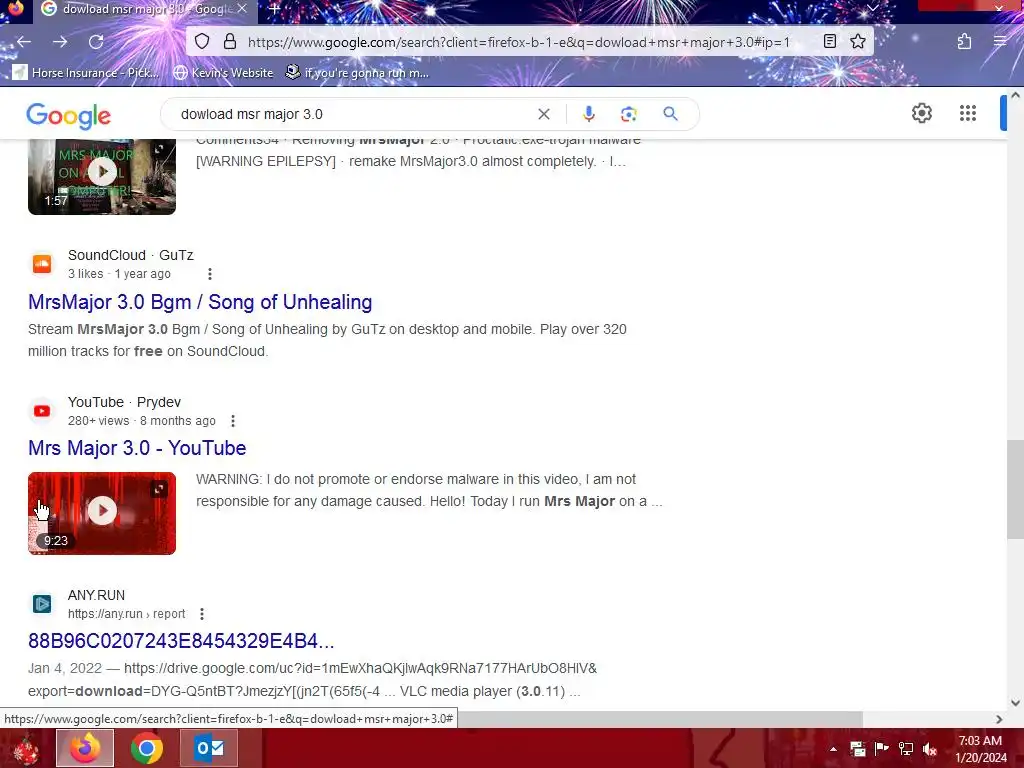Click the "SoundCloud · GuTz" source text
This screenshot has height=768, width=1024.
[131, 255]
